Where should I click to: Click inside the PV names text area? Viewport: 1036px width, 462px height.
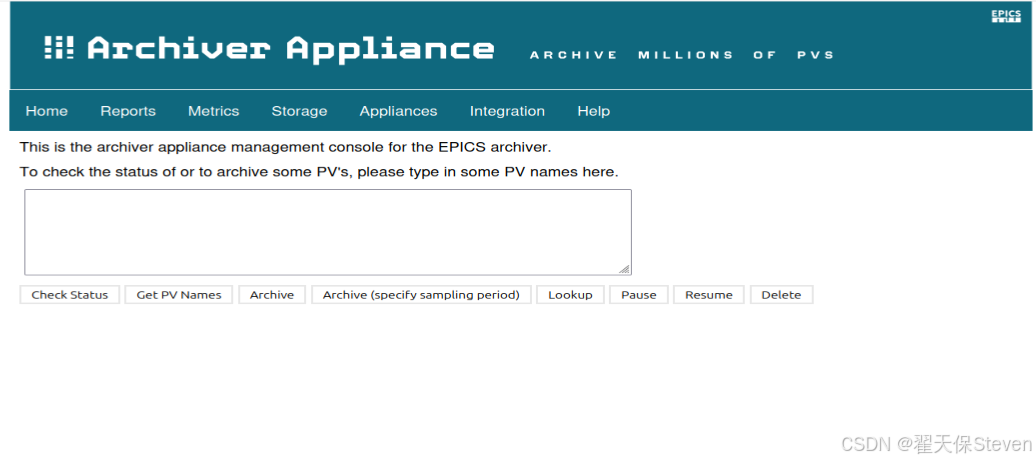point(328,232)
